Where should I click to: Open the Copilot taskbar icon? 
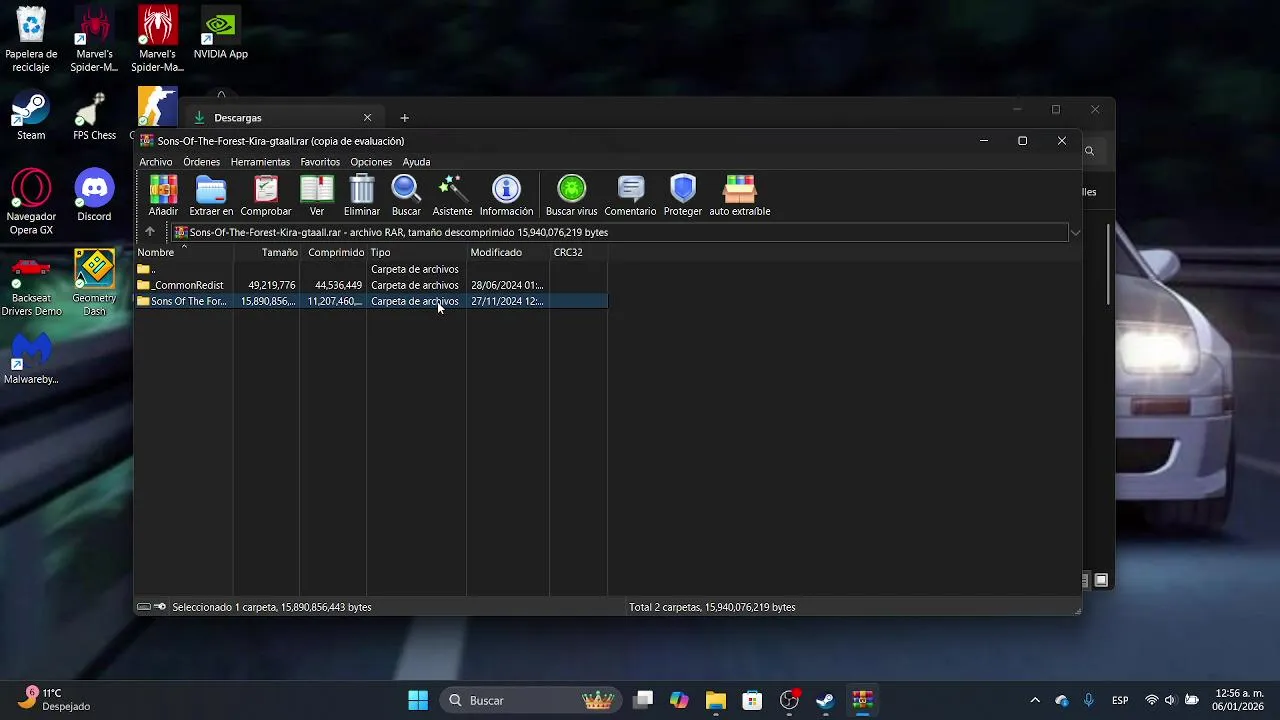coord(679,700)
